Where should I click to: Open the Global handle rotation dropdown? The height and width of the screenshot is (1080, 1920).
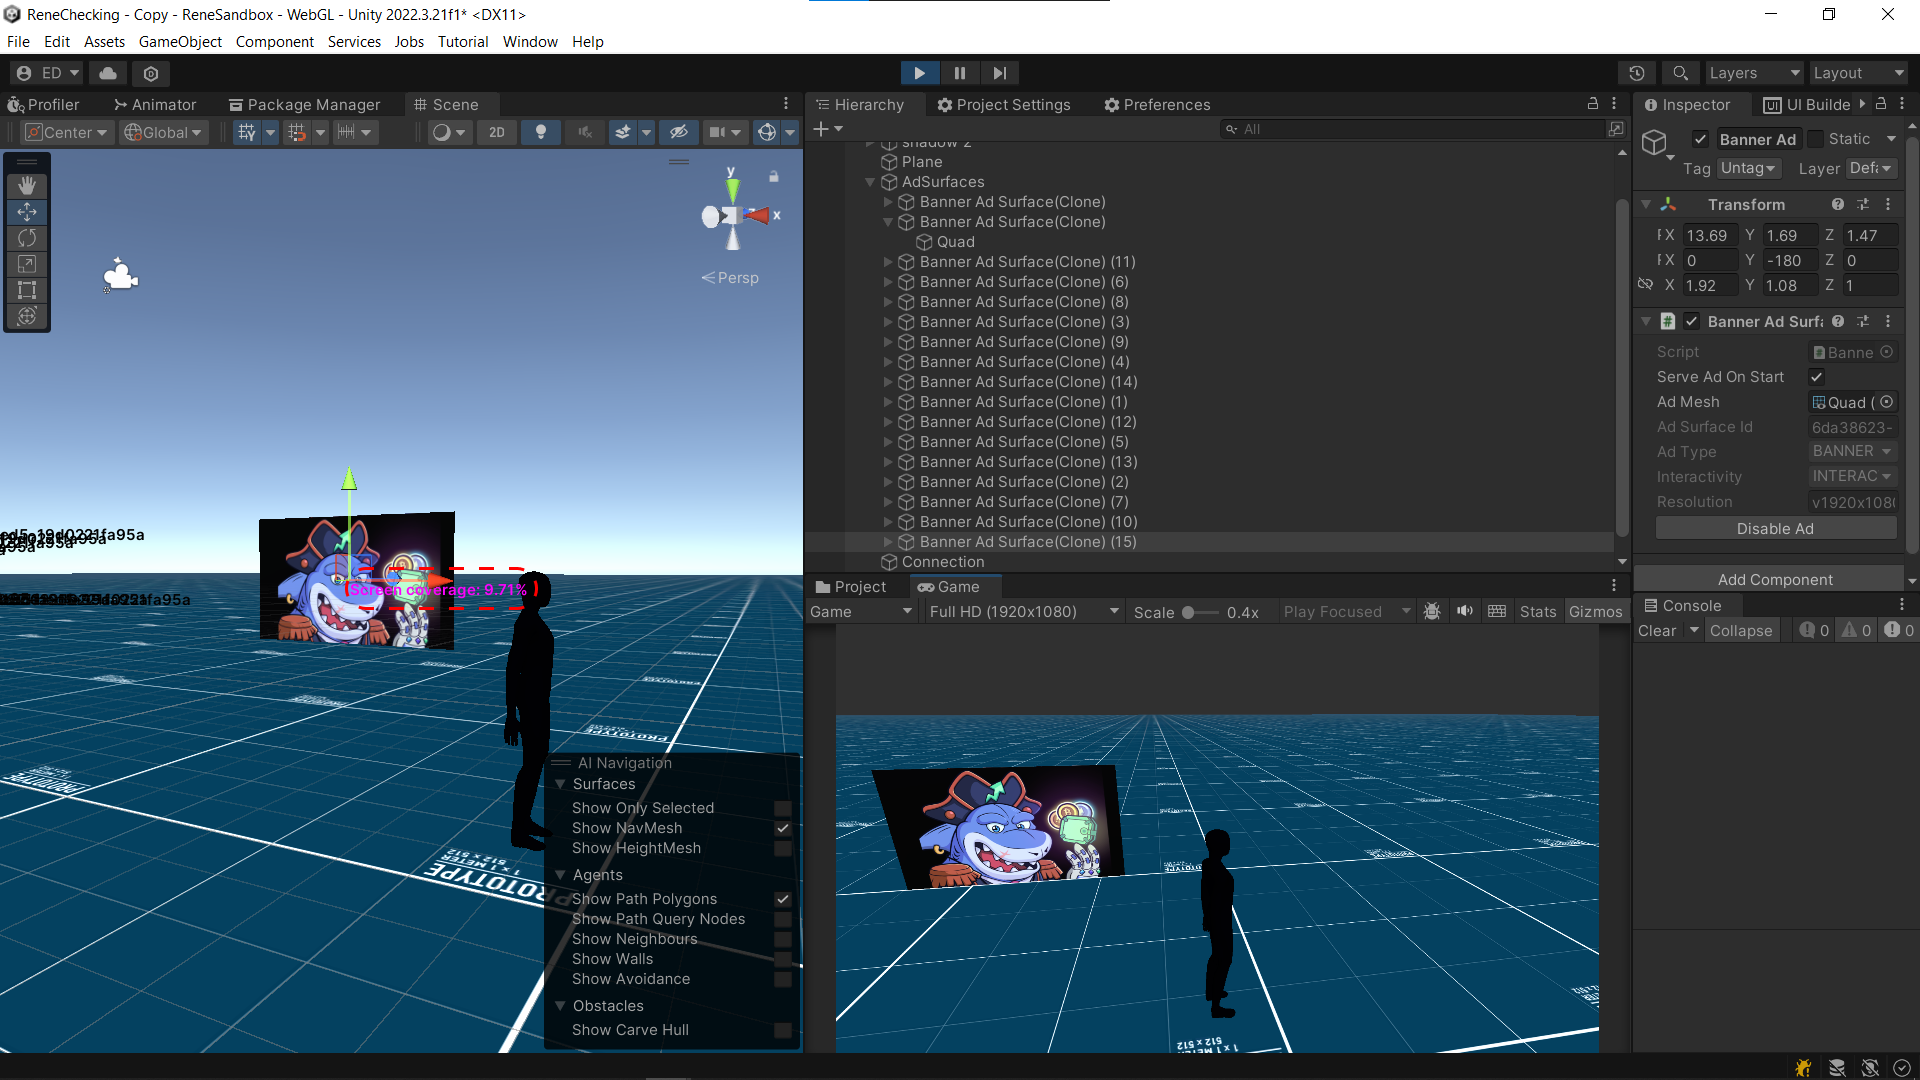coord(164,132)
